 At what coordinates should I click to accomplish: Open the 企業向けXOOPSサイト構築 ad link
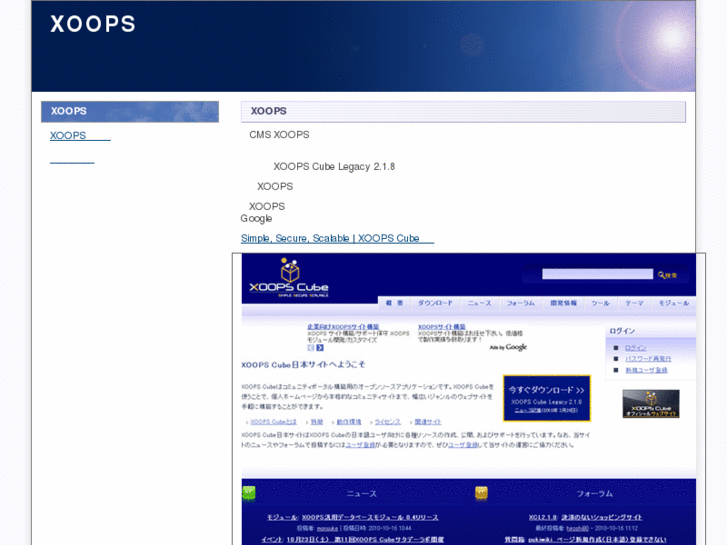pos(343,327)
